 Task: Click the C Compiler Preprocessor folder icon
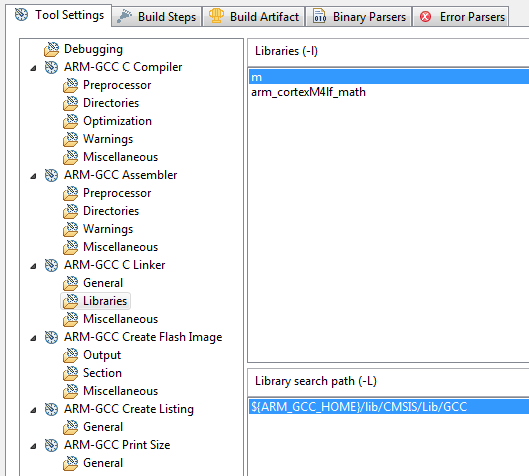(x=71, y=85)
